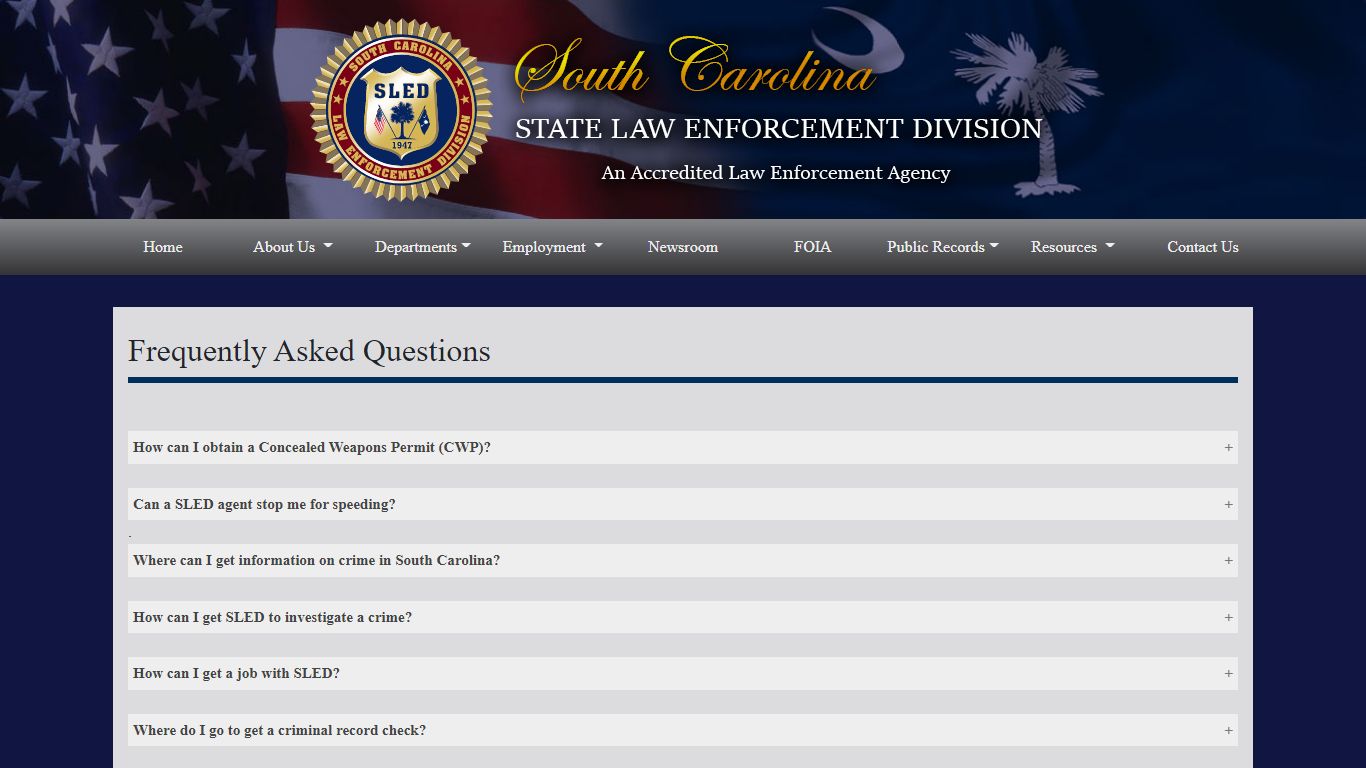1366x768 pixels.
Task: Go to Contact Us
Action: [1203, 247]
